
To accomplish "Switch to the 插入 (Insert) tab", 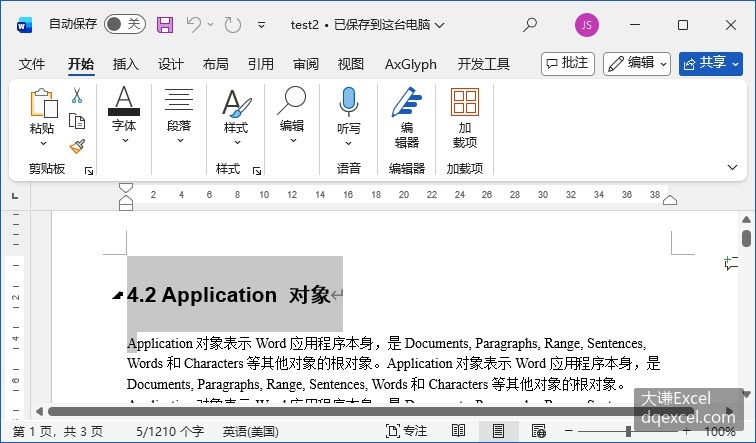I will (126, 64).
